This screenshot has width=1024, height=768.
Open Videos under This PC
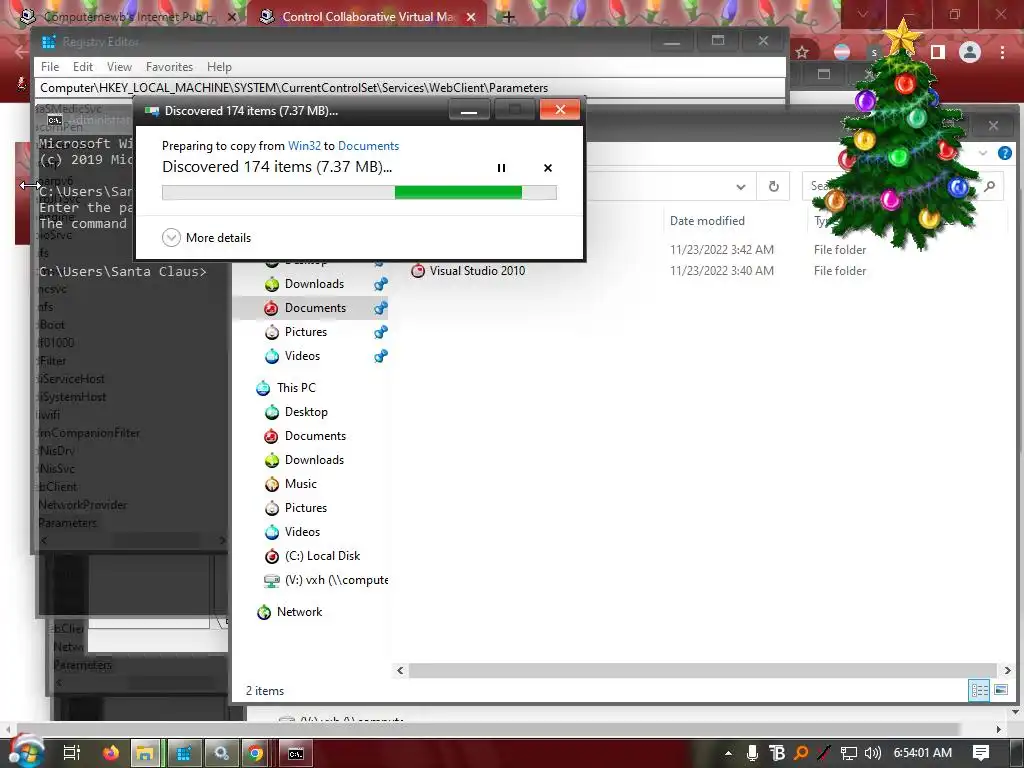(x=302, y=532)
